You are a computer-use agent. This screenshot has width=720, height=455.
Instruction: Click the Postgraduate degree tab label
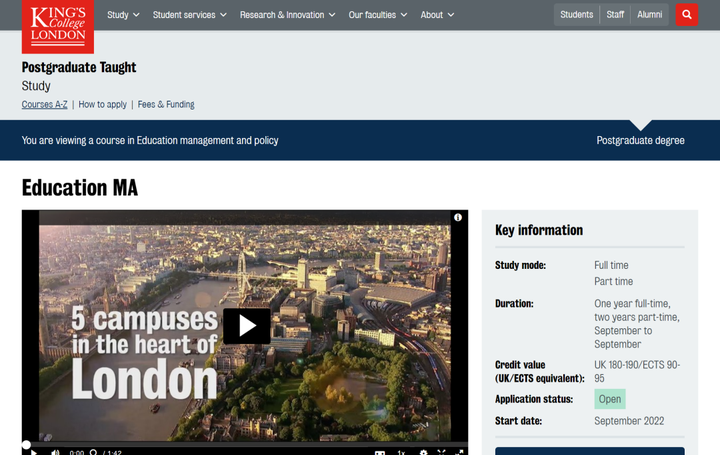pyautogui.click(x=640, y=140)
